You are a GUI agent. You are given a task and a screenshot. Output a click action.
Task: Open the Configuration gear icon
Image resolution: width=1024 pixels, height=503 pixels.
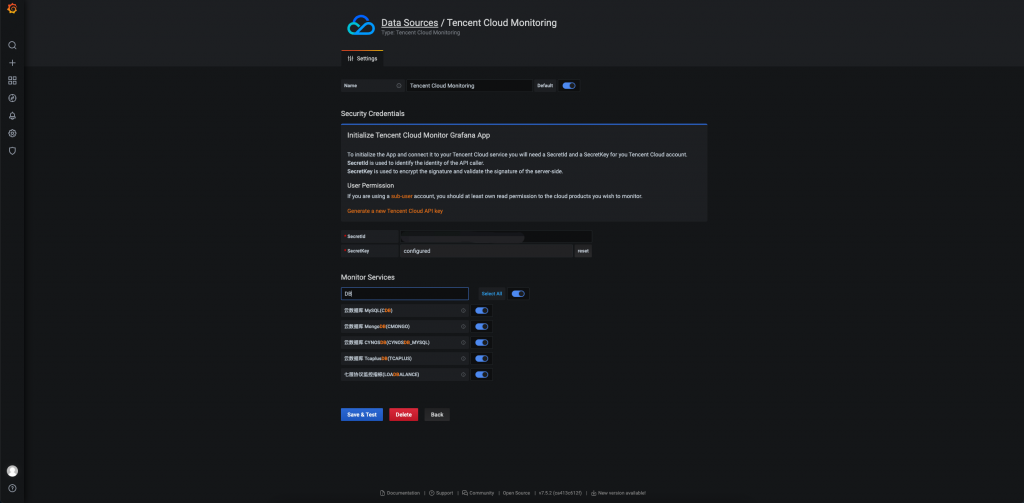[12, 133]
